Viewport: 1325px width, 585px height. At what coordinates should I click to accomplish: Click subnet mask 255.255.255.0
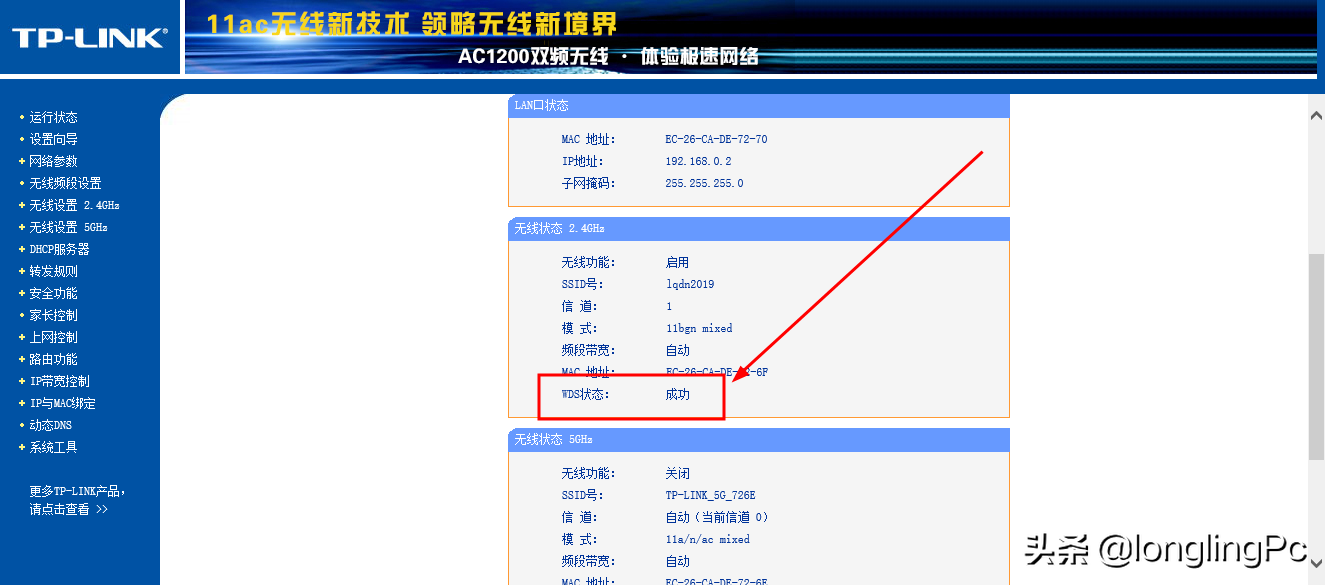tap(704, 183)
